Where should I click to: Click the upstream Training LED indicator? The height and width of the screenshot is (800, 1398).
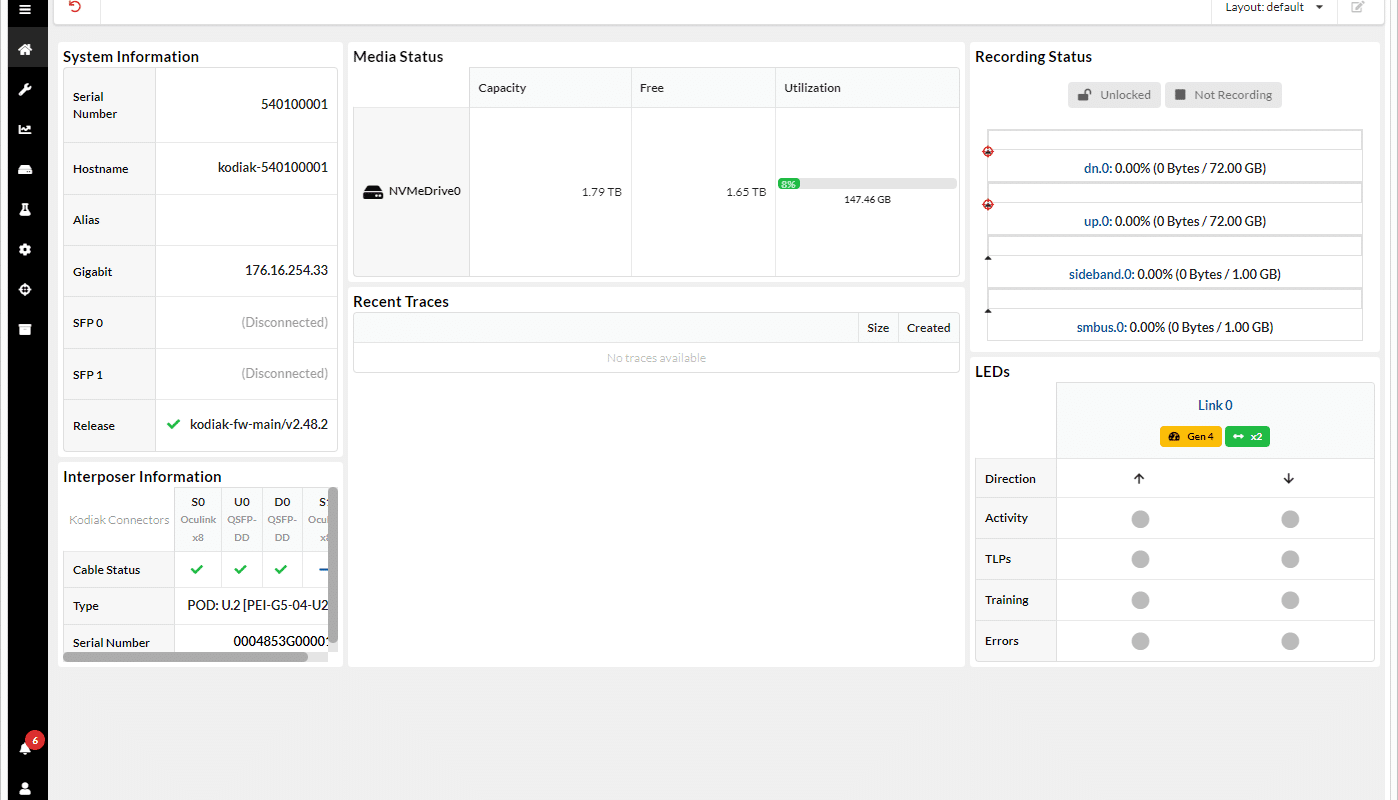(1140, 600)
